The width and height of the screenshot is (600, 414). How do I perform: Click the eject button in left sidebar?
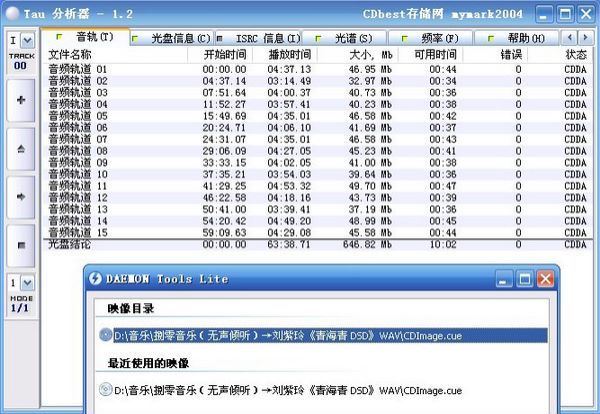pyautogui.click(x=21, y=149)
